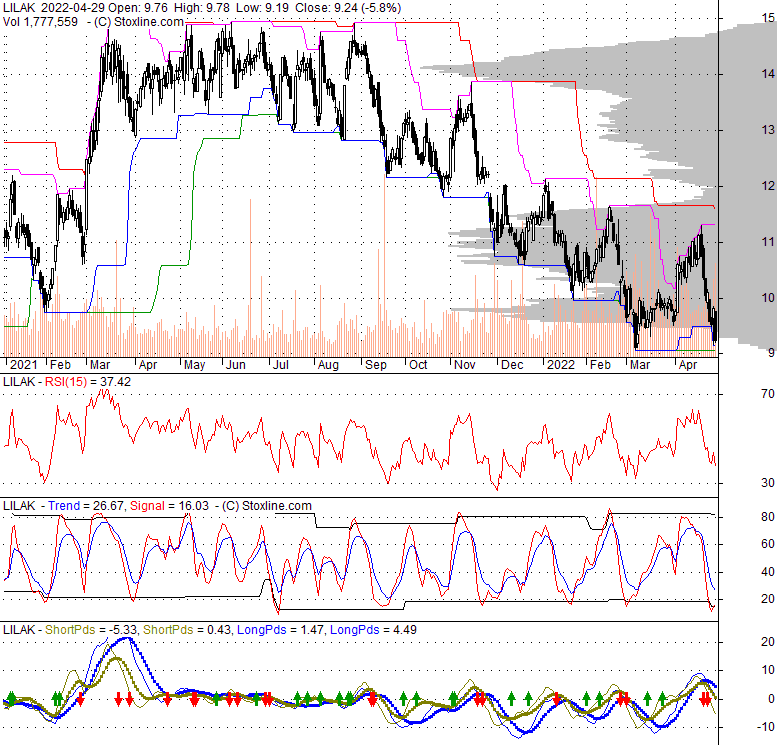The width and height of the screenshot is (778, 746).
Task: Click the 'Low: 9.19' value
Action: [x=263, y=8]
